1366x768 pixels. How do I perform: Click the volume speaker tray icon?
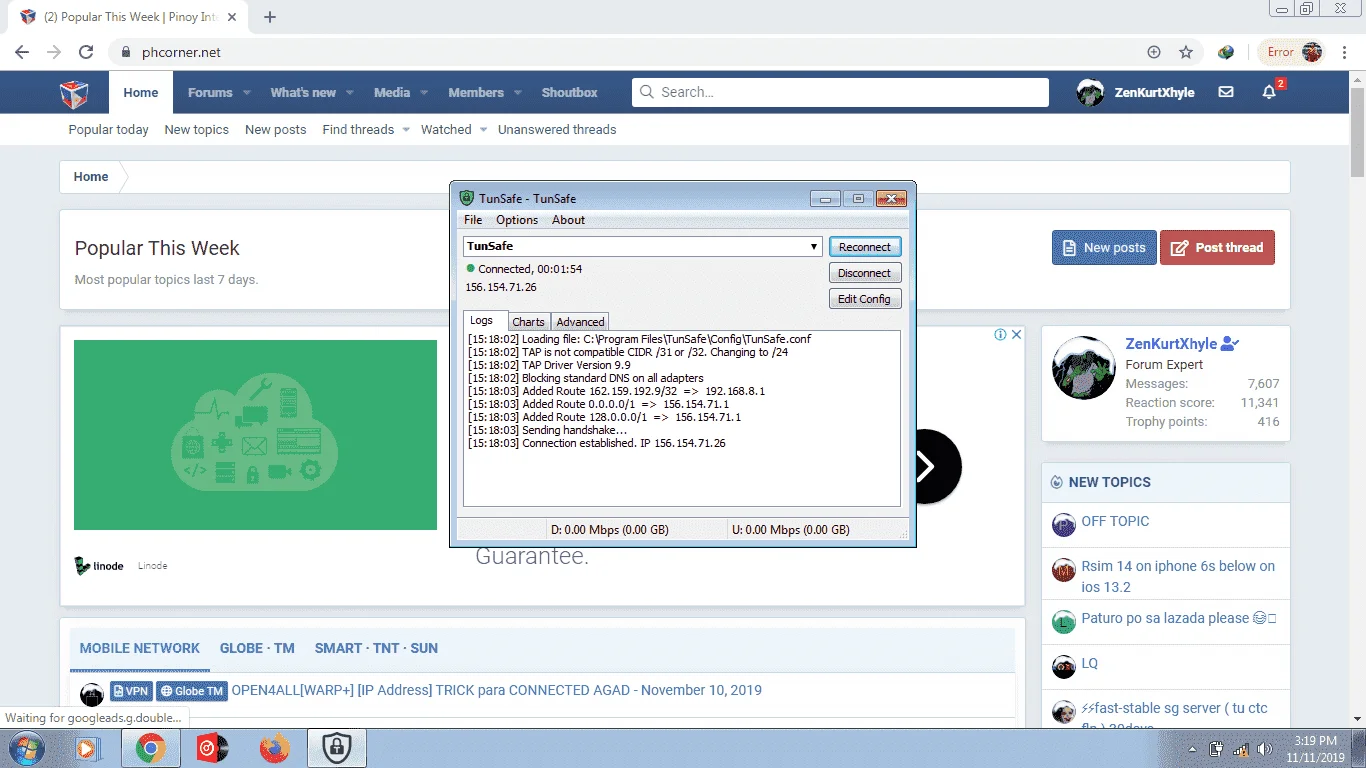point(1264,748)
